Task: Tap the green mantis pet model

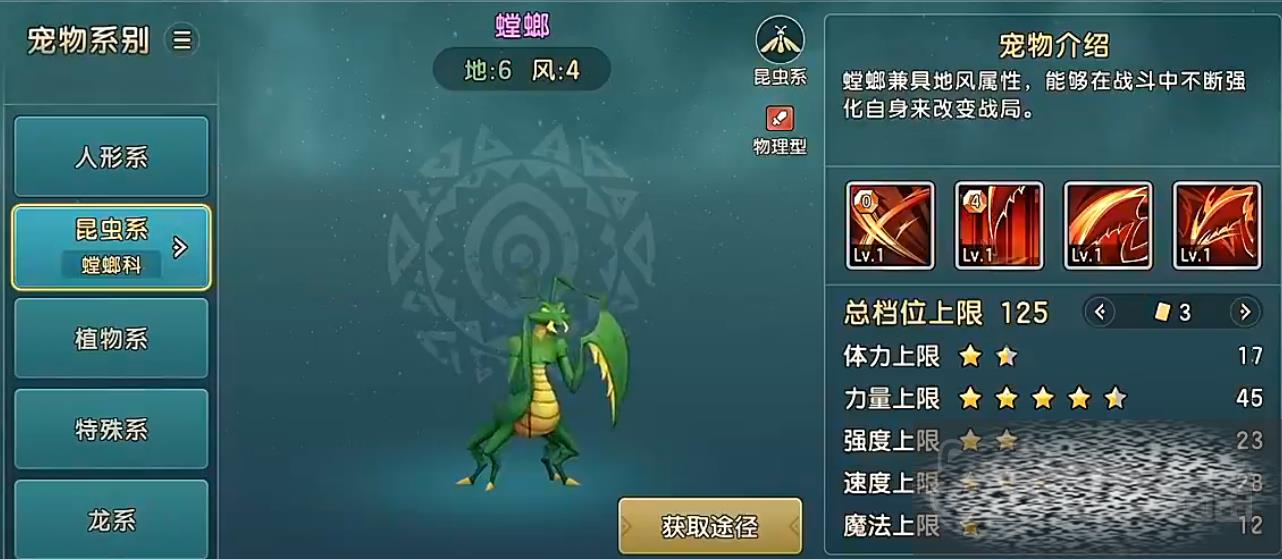Action: [546, 382]
